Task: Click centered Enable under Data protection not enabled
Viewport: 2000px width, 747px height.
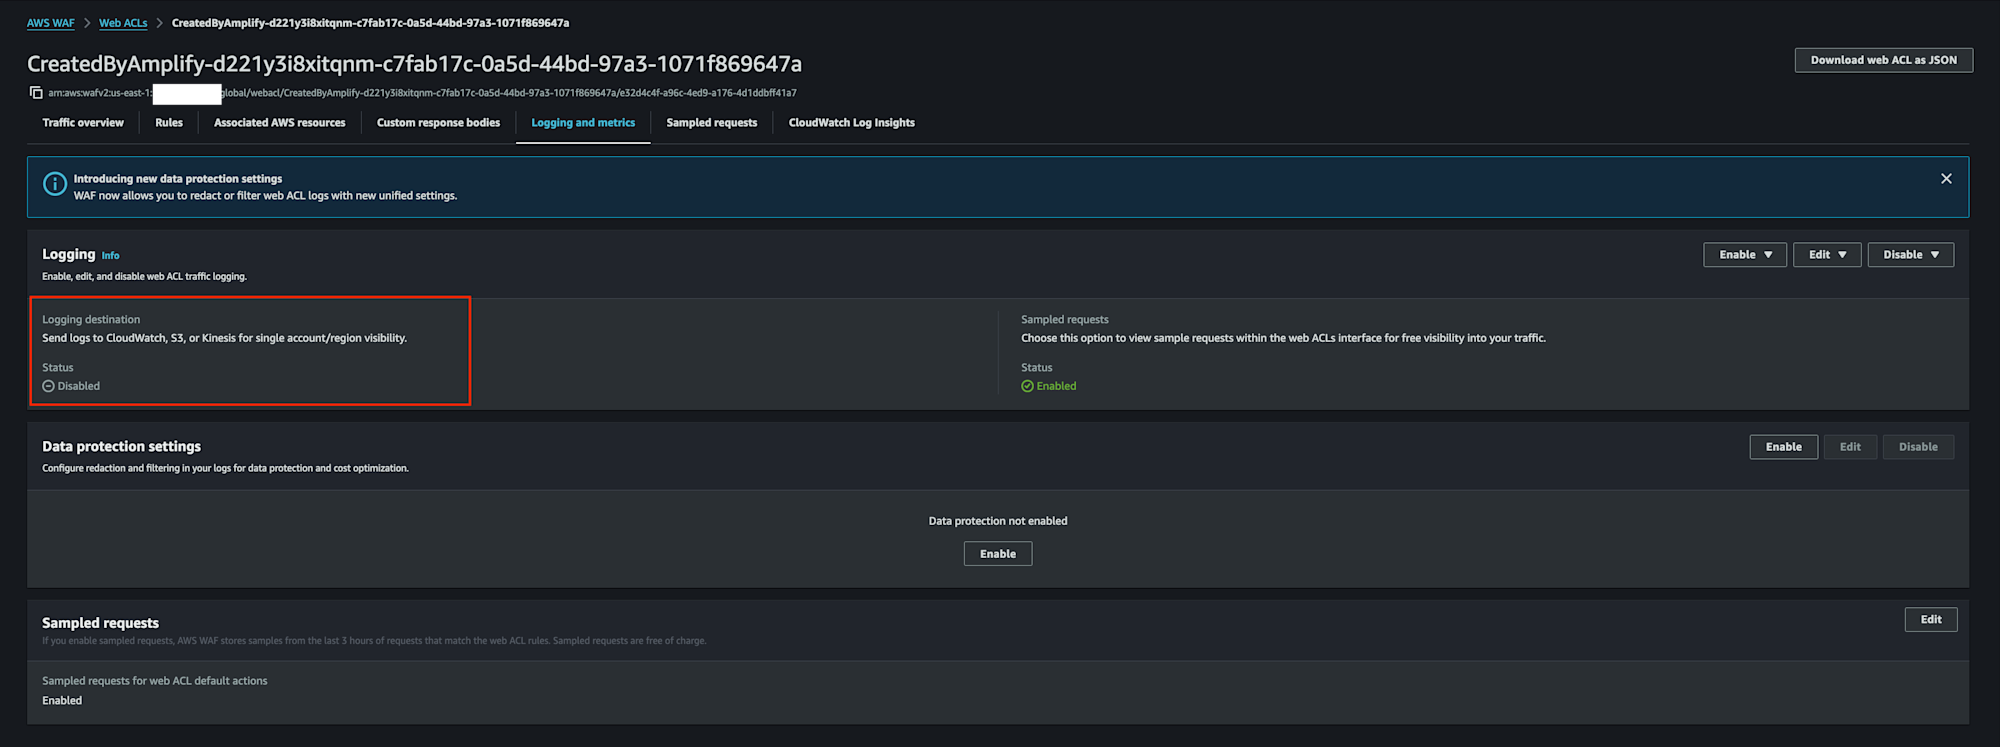Action: tap(997, 554)
